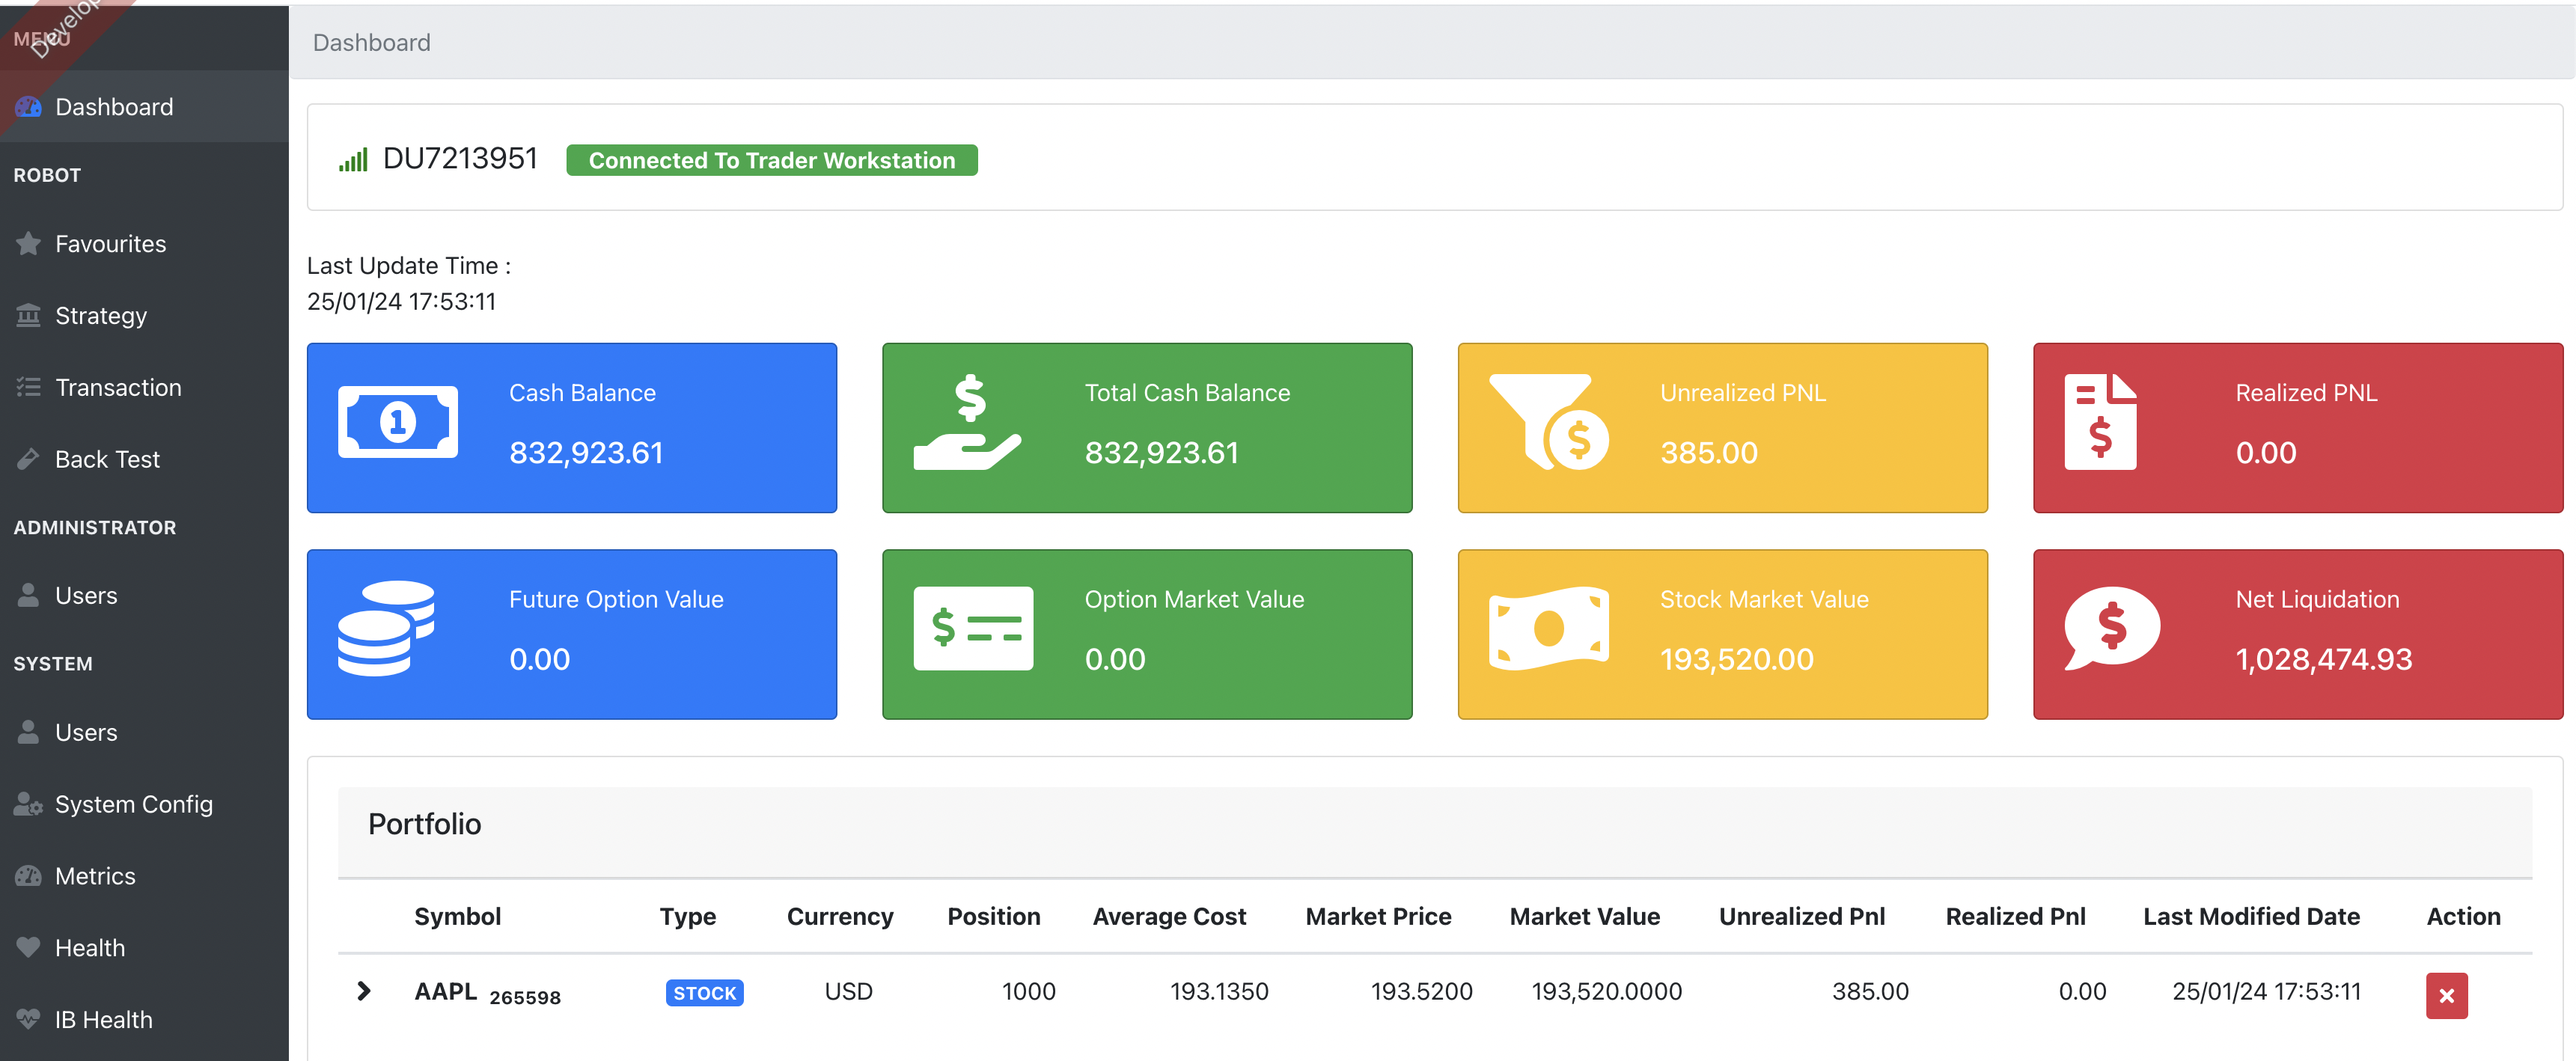Click the Transaction list icon

[x=28, y=387]
